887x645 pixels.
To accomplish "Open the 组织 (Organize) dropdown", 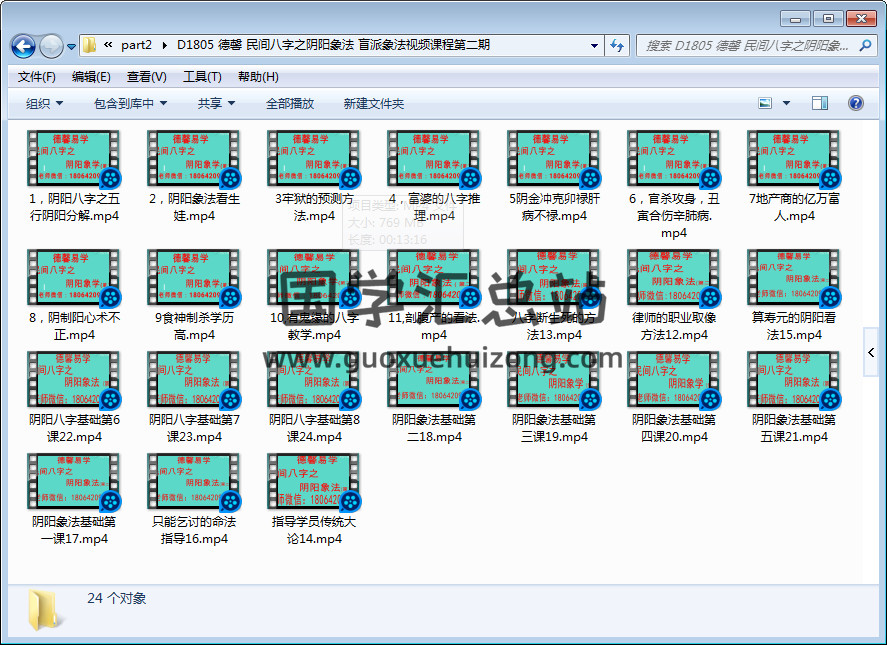I will point(44,103).
